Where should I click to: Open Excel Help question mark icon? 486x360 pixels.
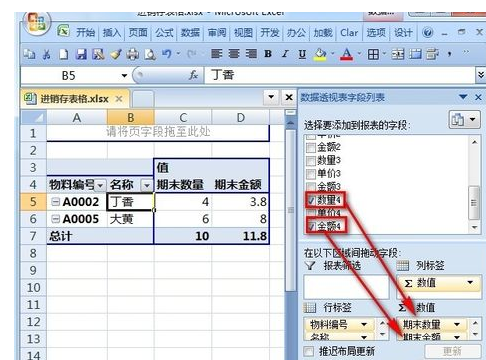coord(428,33)
